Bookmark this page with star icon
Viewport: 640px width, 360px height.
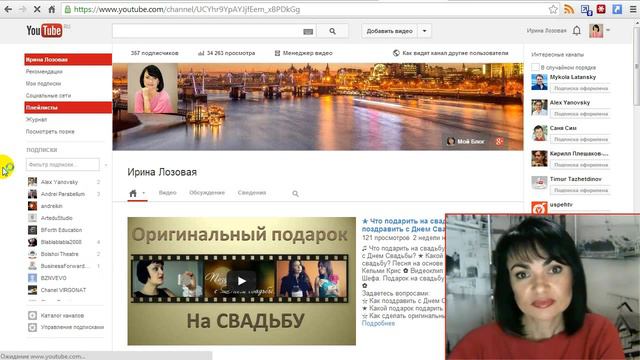click(x=553, y=9)
